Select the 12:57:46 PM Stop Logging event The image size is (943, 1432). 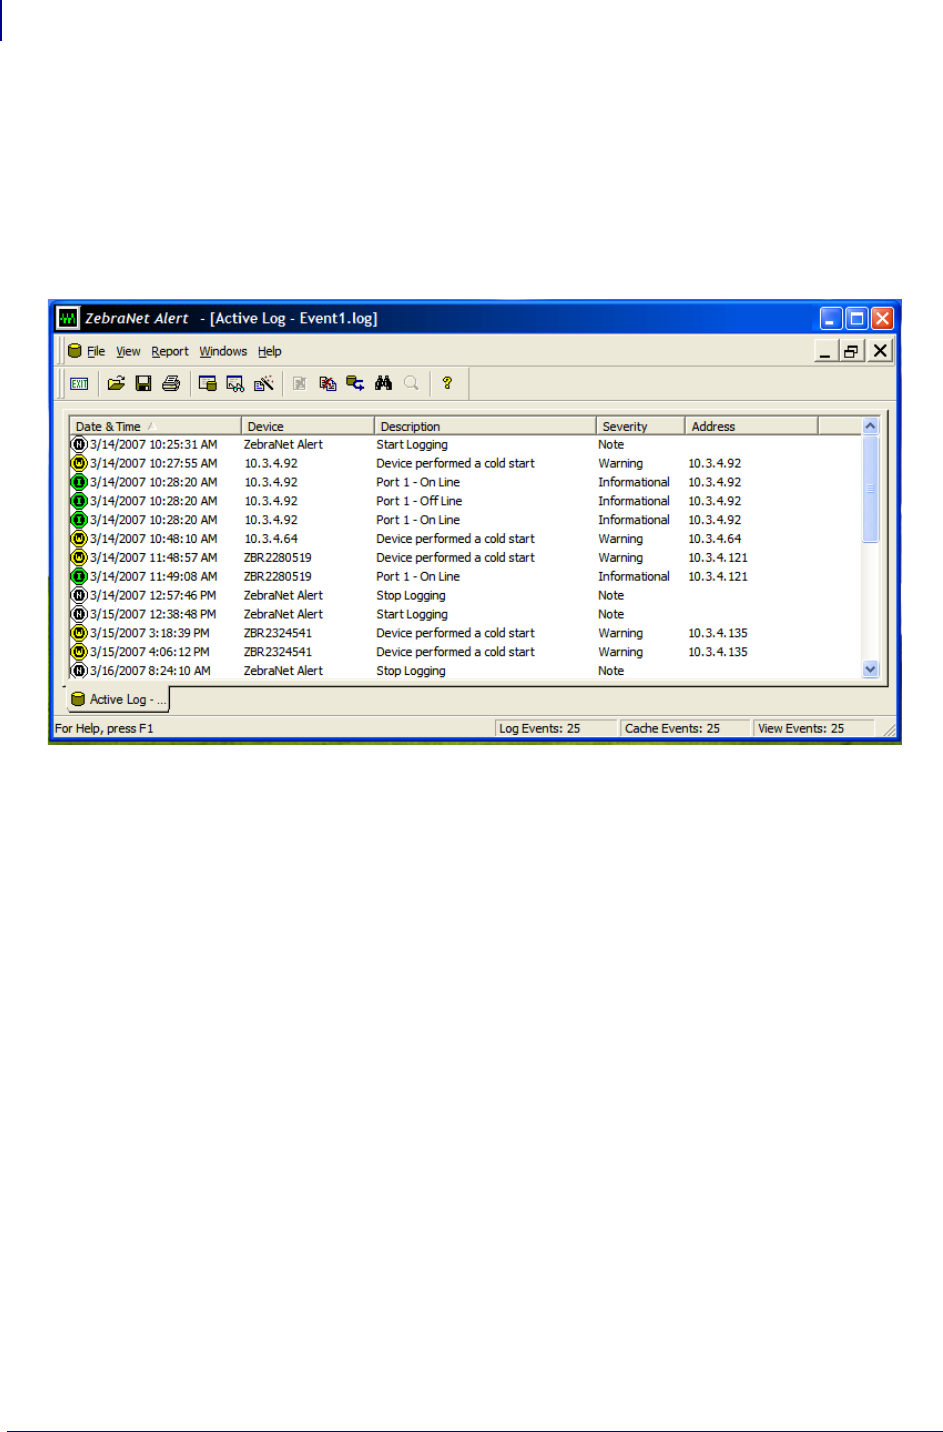[x=465, y=595]
